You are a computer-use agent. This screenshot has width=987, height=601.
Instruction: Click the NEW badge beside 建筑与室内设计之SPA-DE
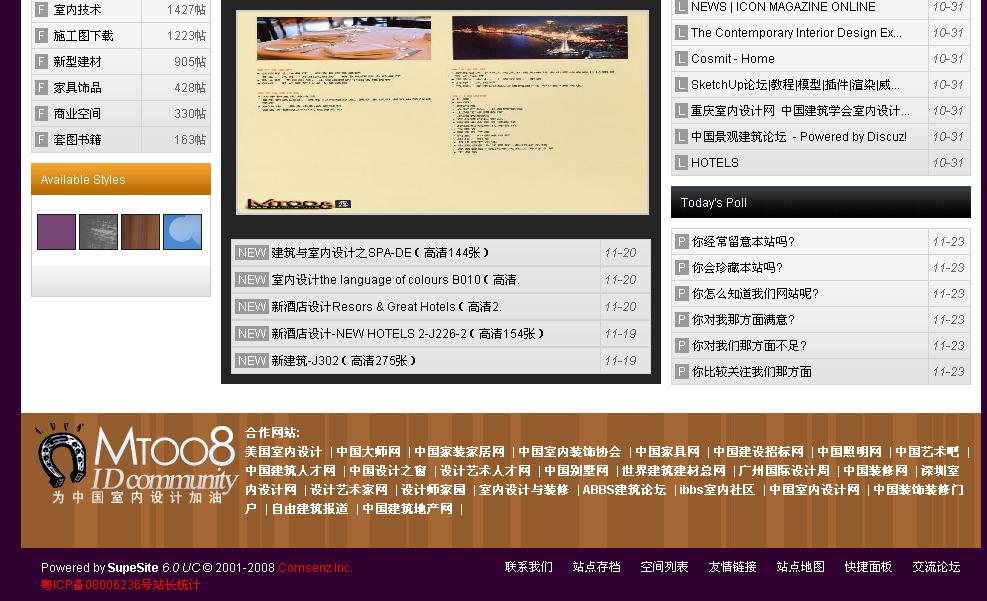252,252
